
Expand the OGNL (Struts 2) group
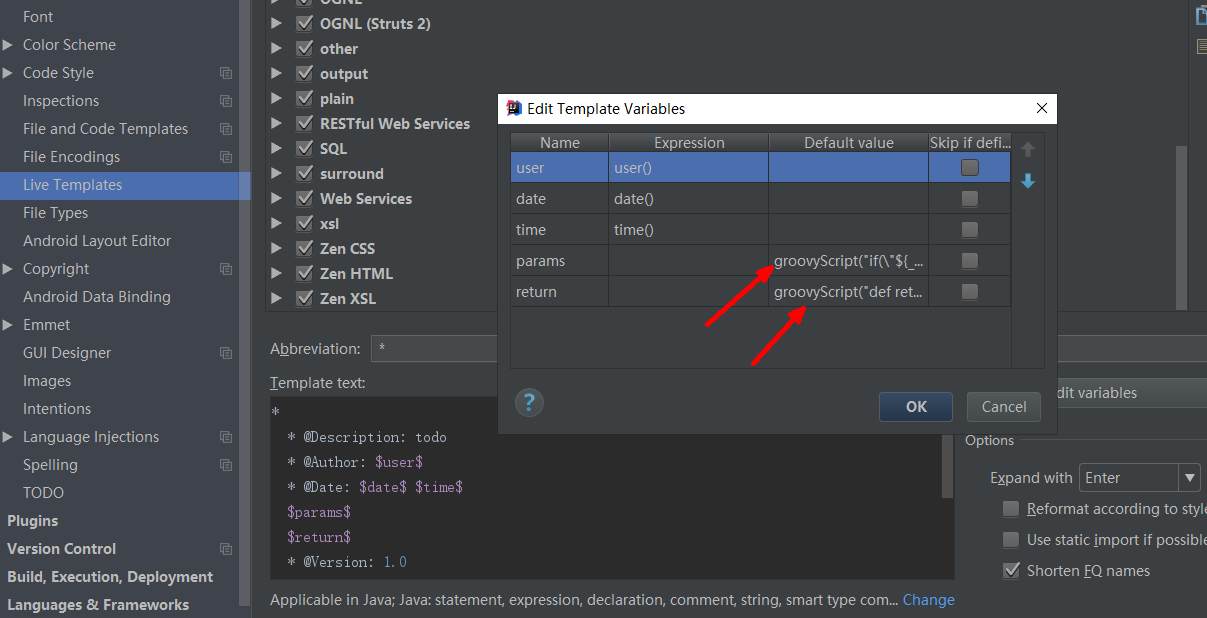click(x=277, y=23)
